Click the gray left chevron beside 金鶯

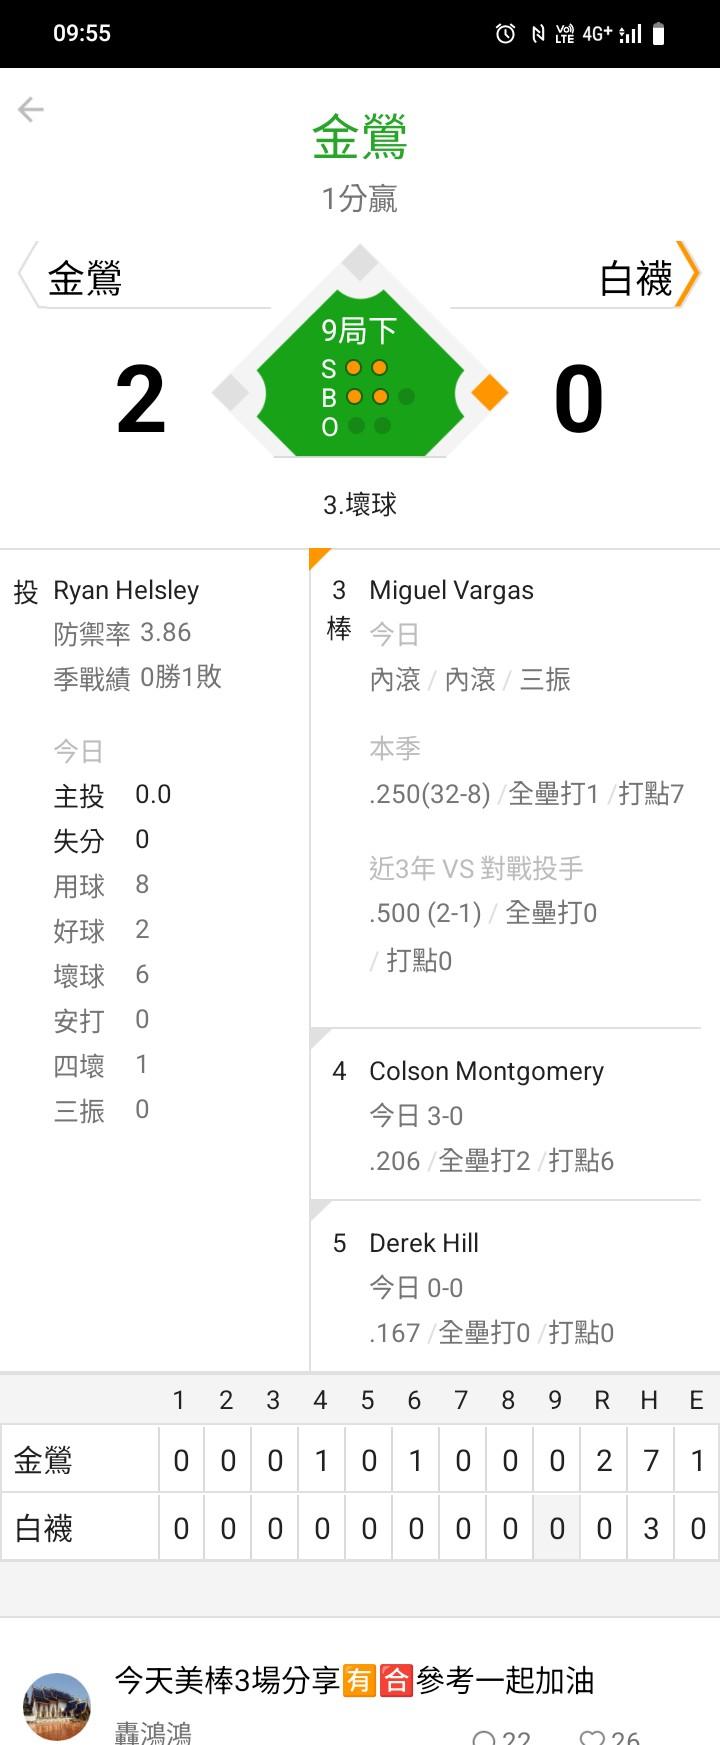(28, 273)
